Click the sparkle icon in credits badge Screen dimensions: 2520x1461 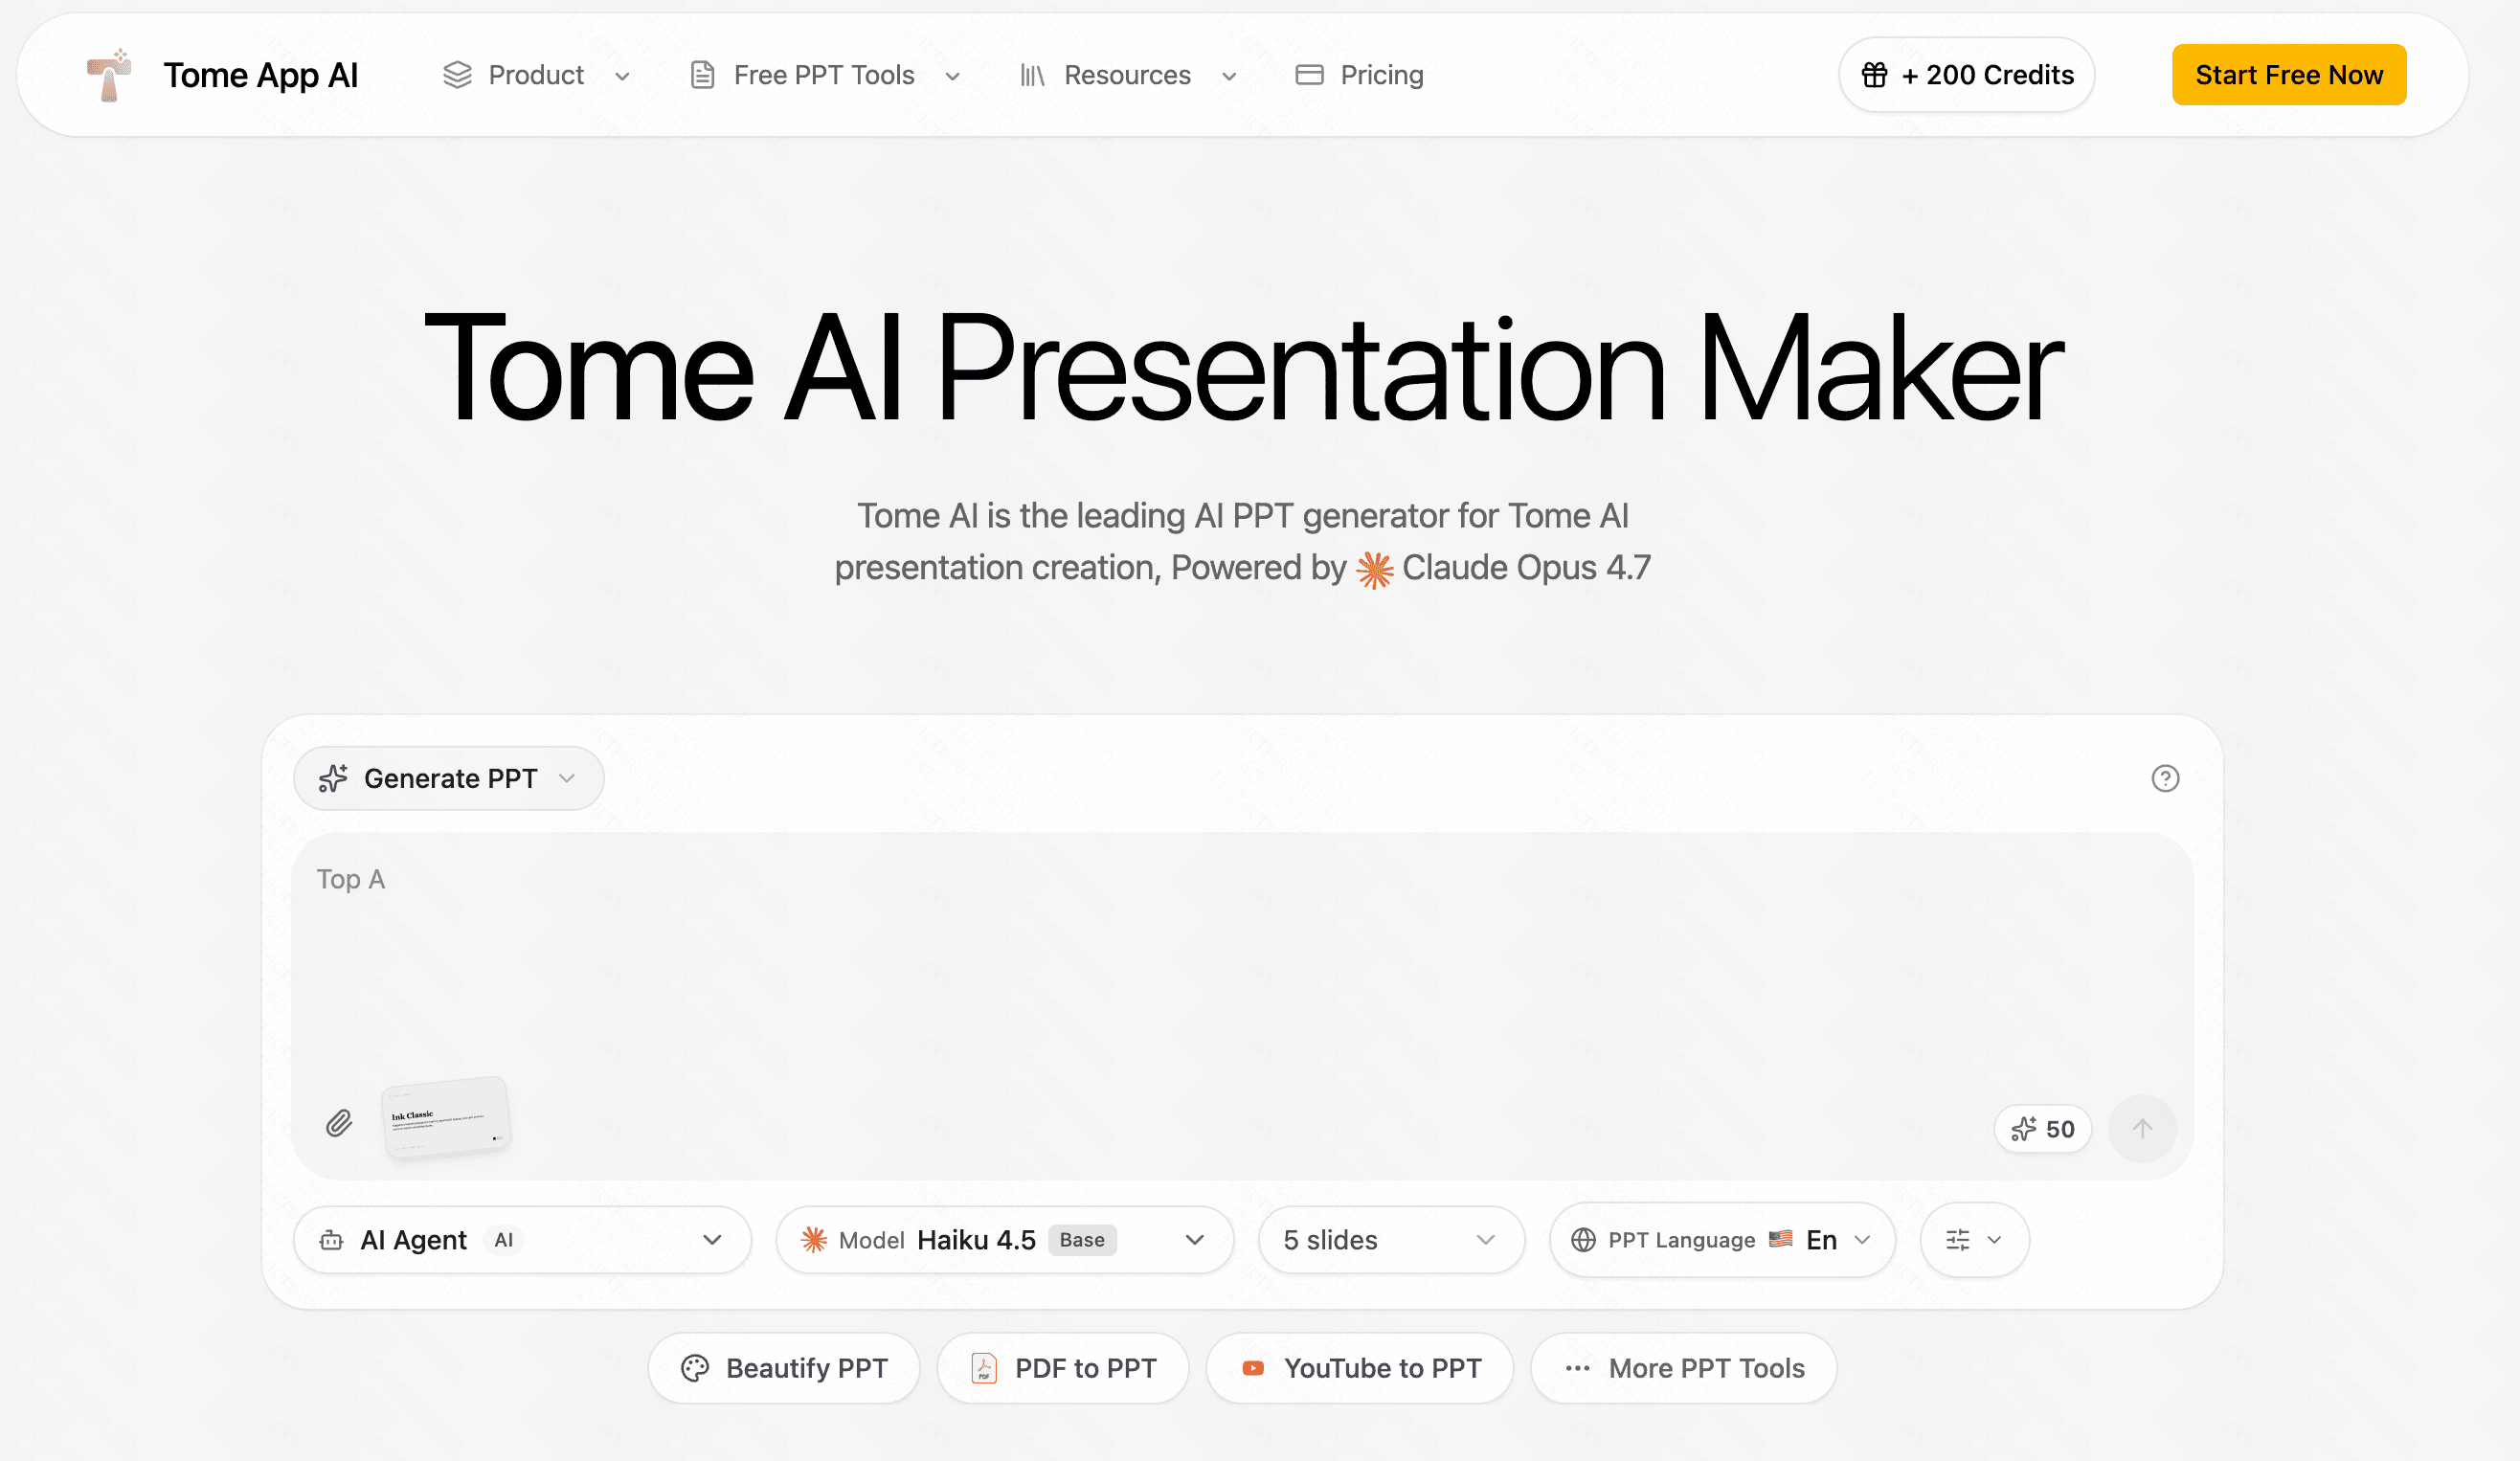pos(2024,1129)
